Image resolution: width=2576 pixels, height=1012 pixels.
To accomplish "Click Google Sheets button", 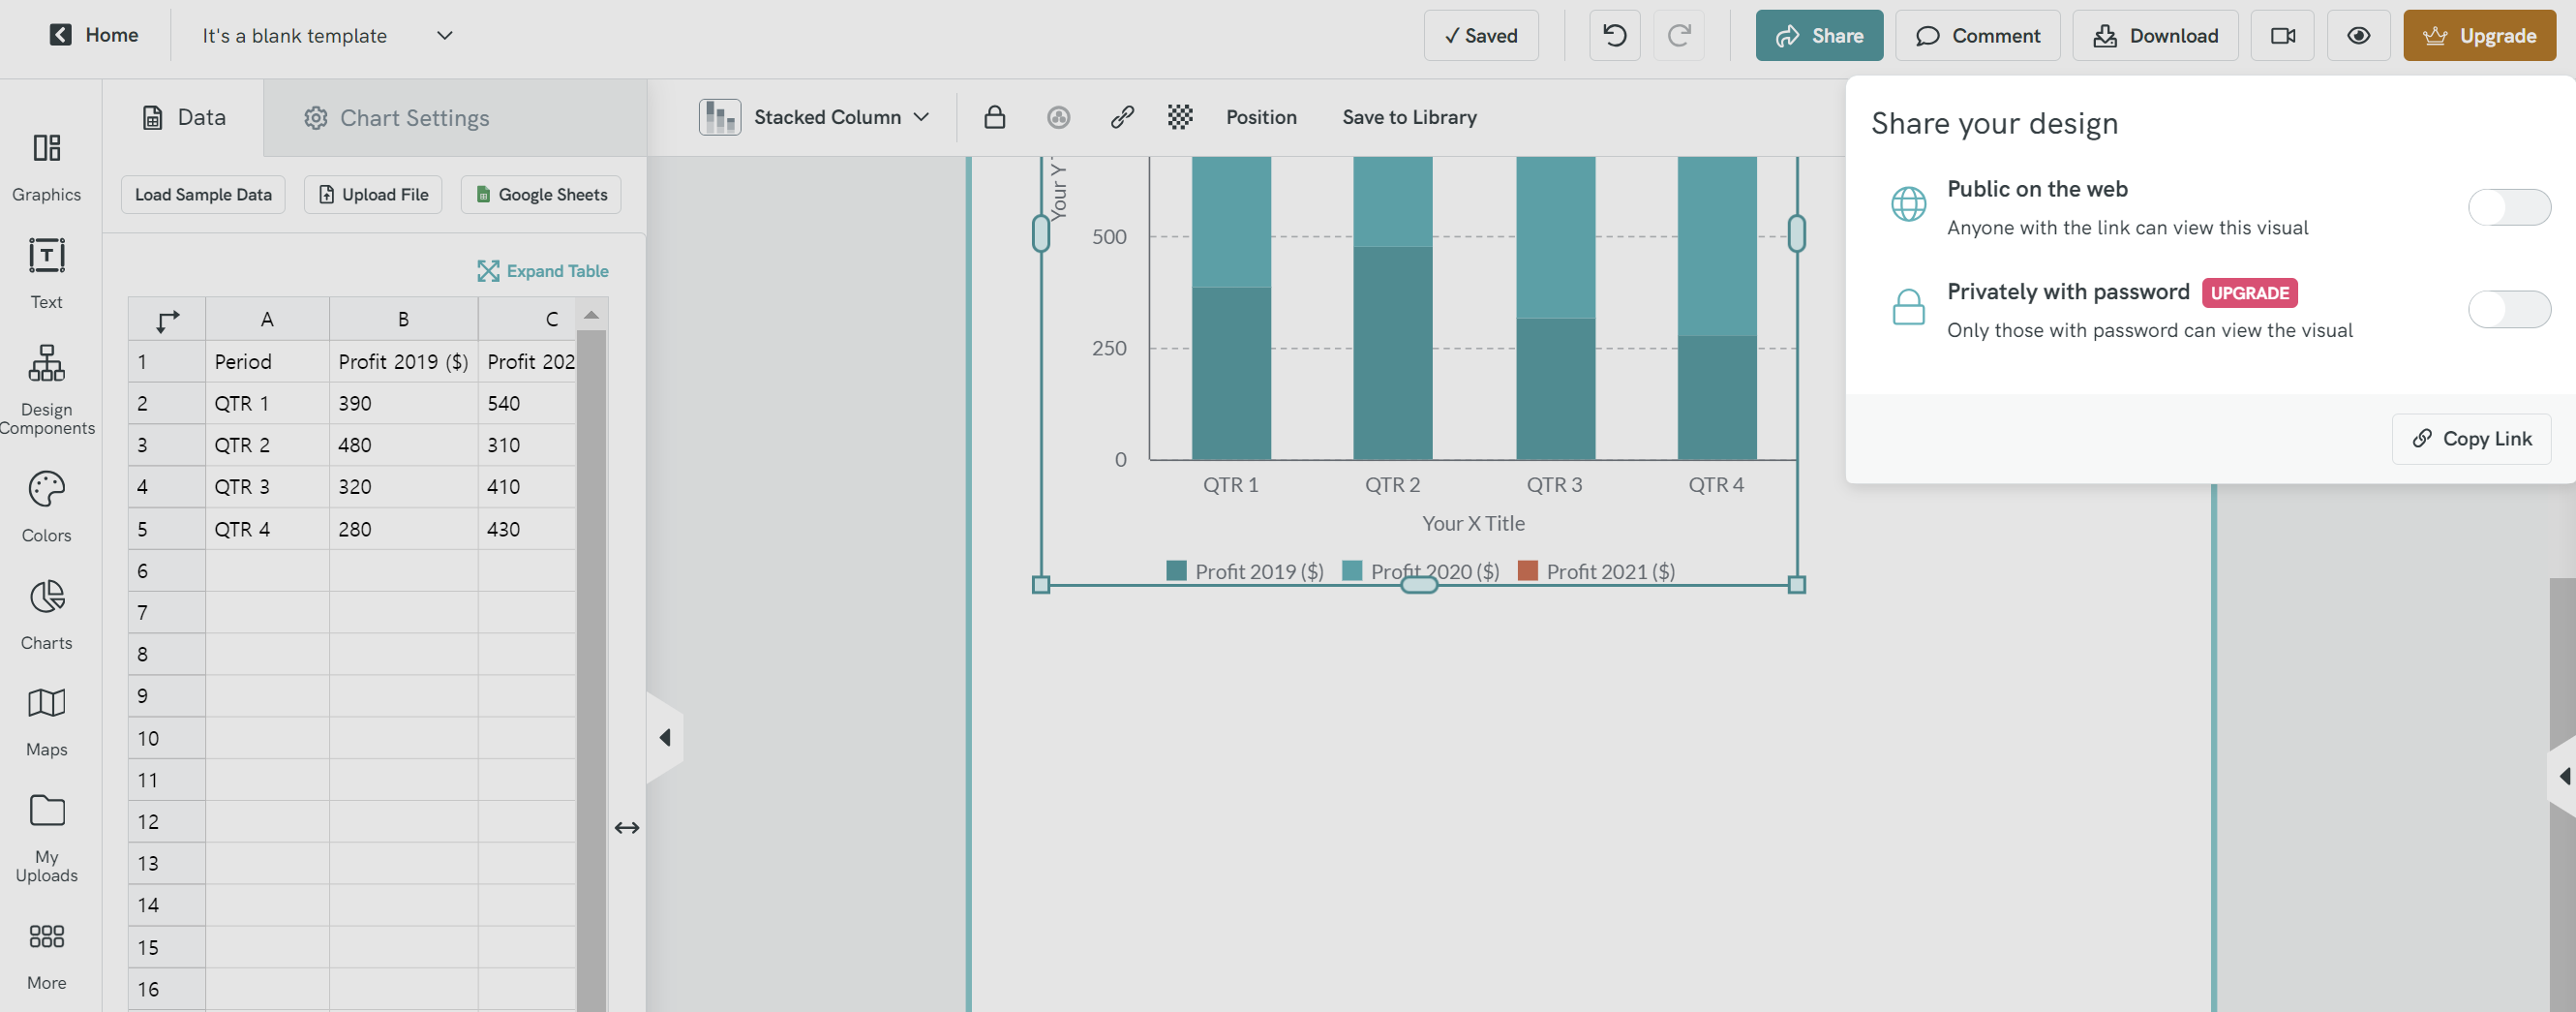I will point(540,194).
